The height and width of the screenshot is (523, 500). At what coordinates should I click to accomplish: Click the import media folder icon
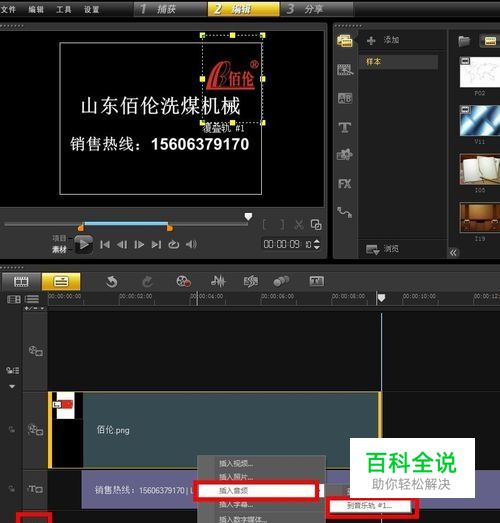point(464,41)
